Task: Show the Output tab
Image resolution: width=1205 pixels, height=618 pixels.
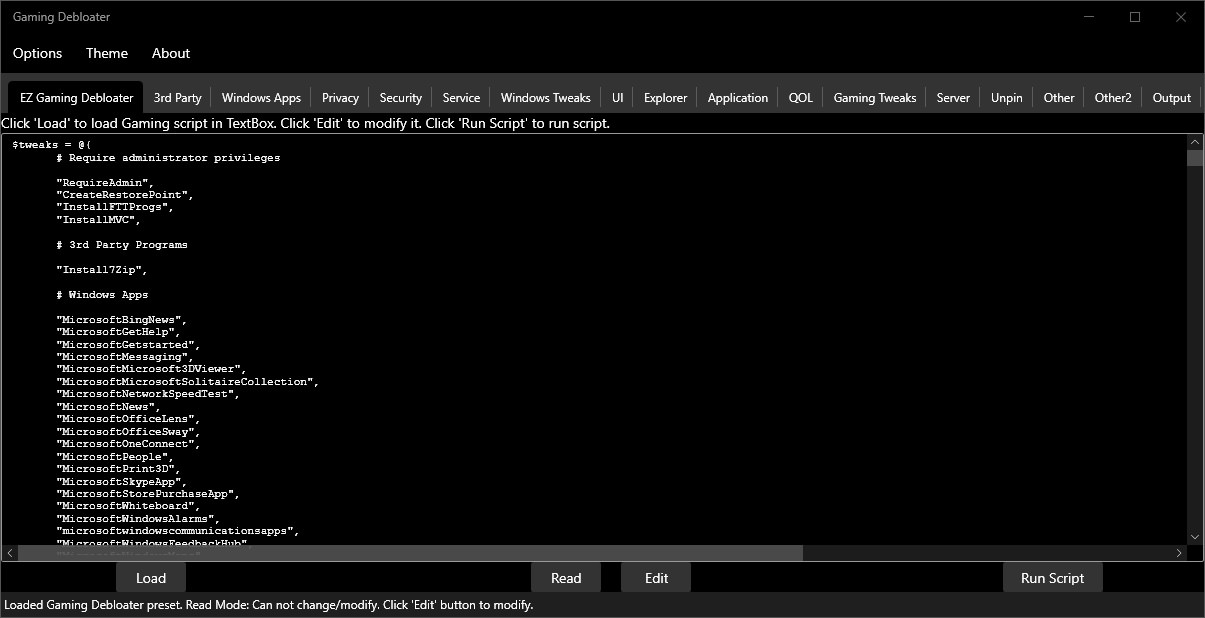Action: 1171,98
